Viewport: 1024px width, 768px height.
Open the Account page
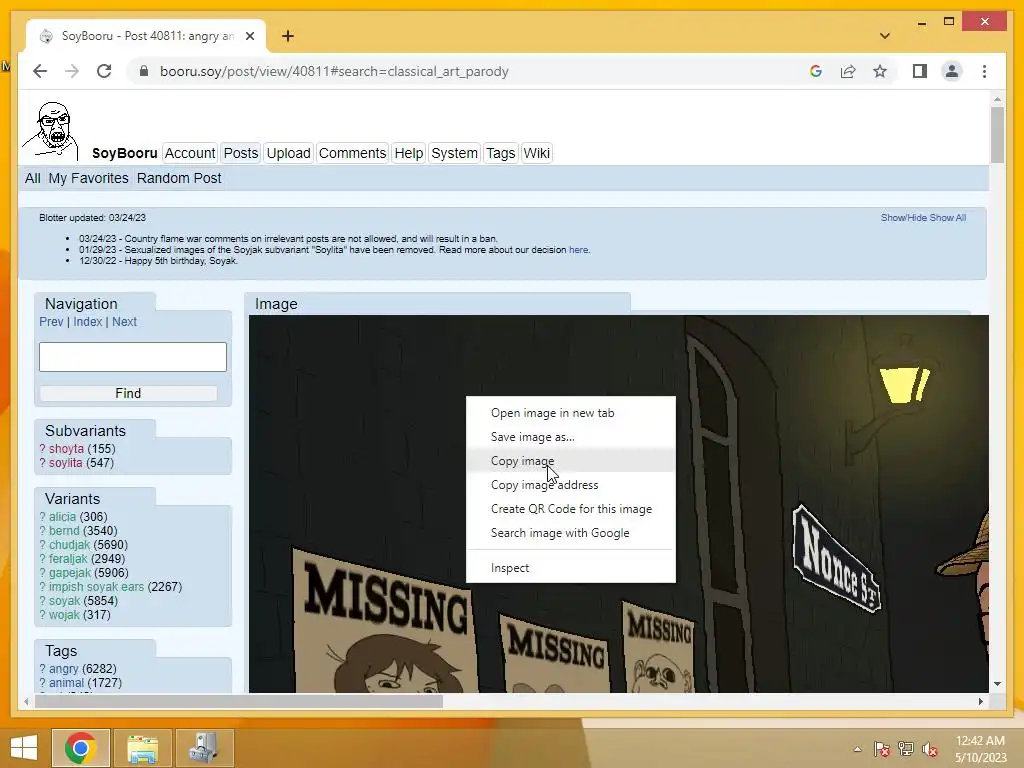click(x=189, y=153)
